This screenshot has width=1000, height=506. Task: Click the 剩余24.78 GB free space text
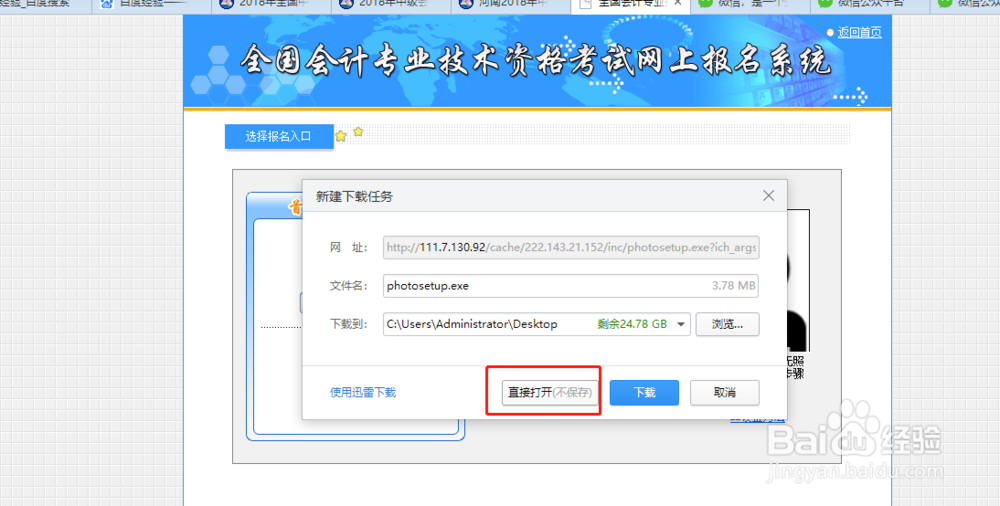coord(632,324)
